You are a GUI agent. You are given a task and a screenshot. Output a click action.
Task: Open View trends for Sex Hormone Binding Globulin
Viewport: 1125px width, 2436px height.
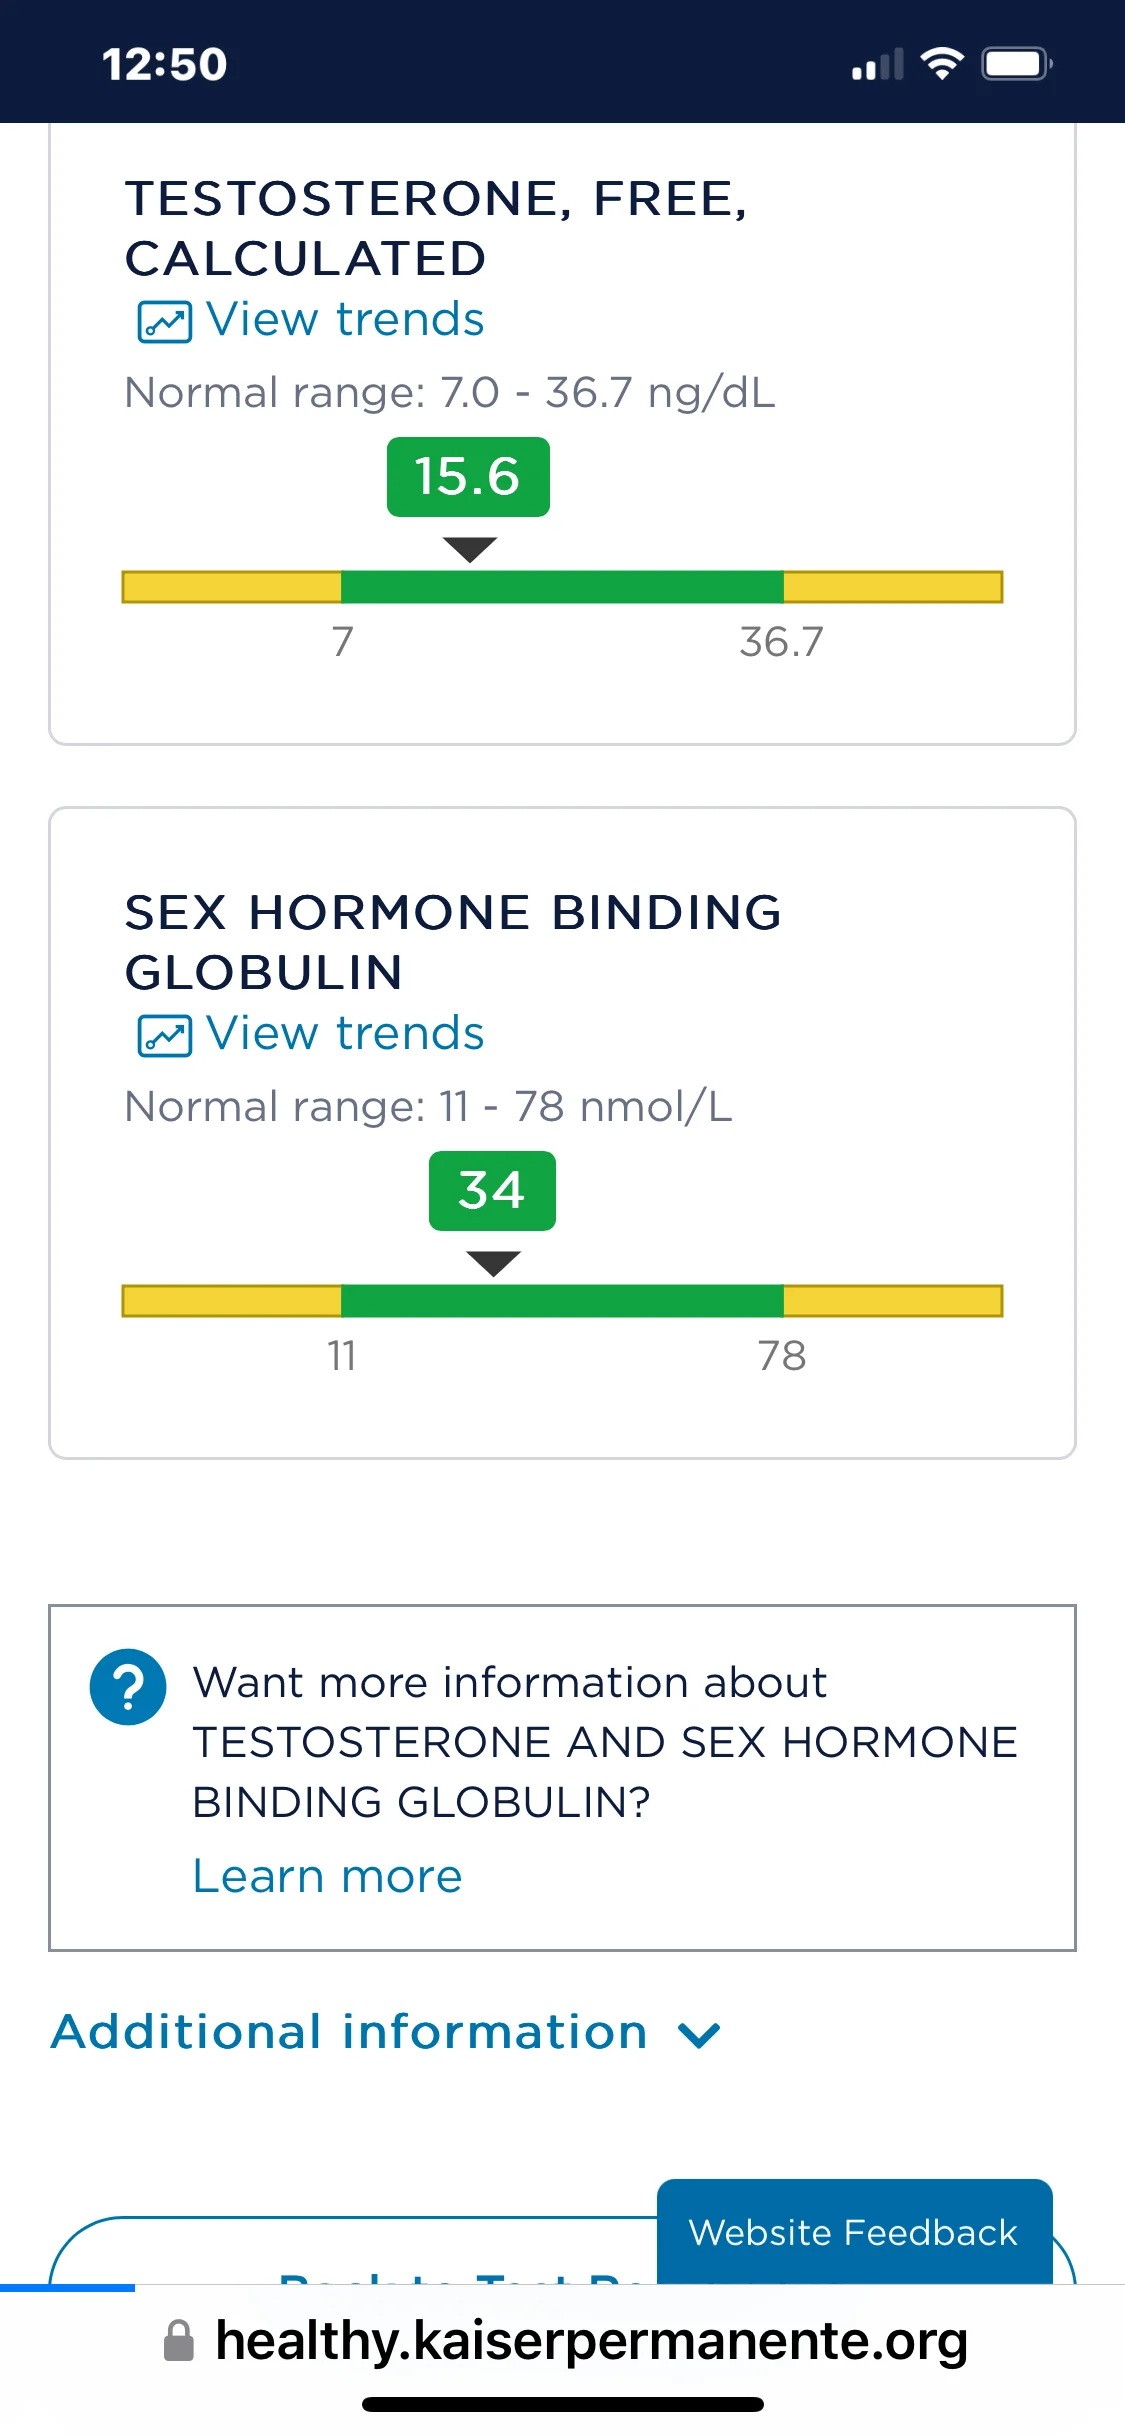click(345, 1034)
